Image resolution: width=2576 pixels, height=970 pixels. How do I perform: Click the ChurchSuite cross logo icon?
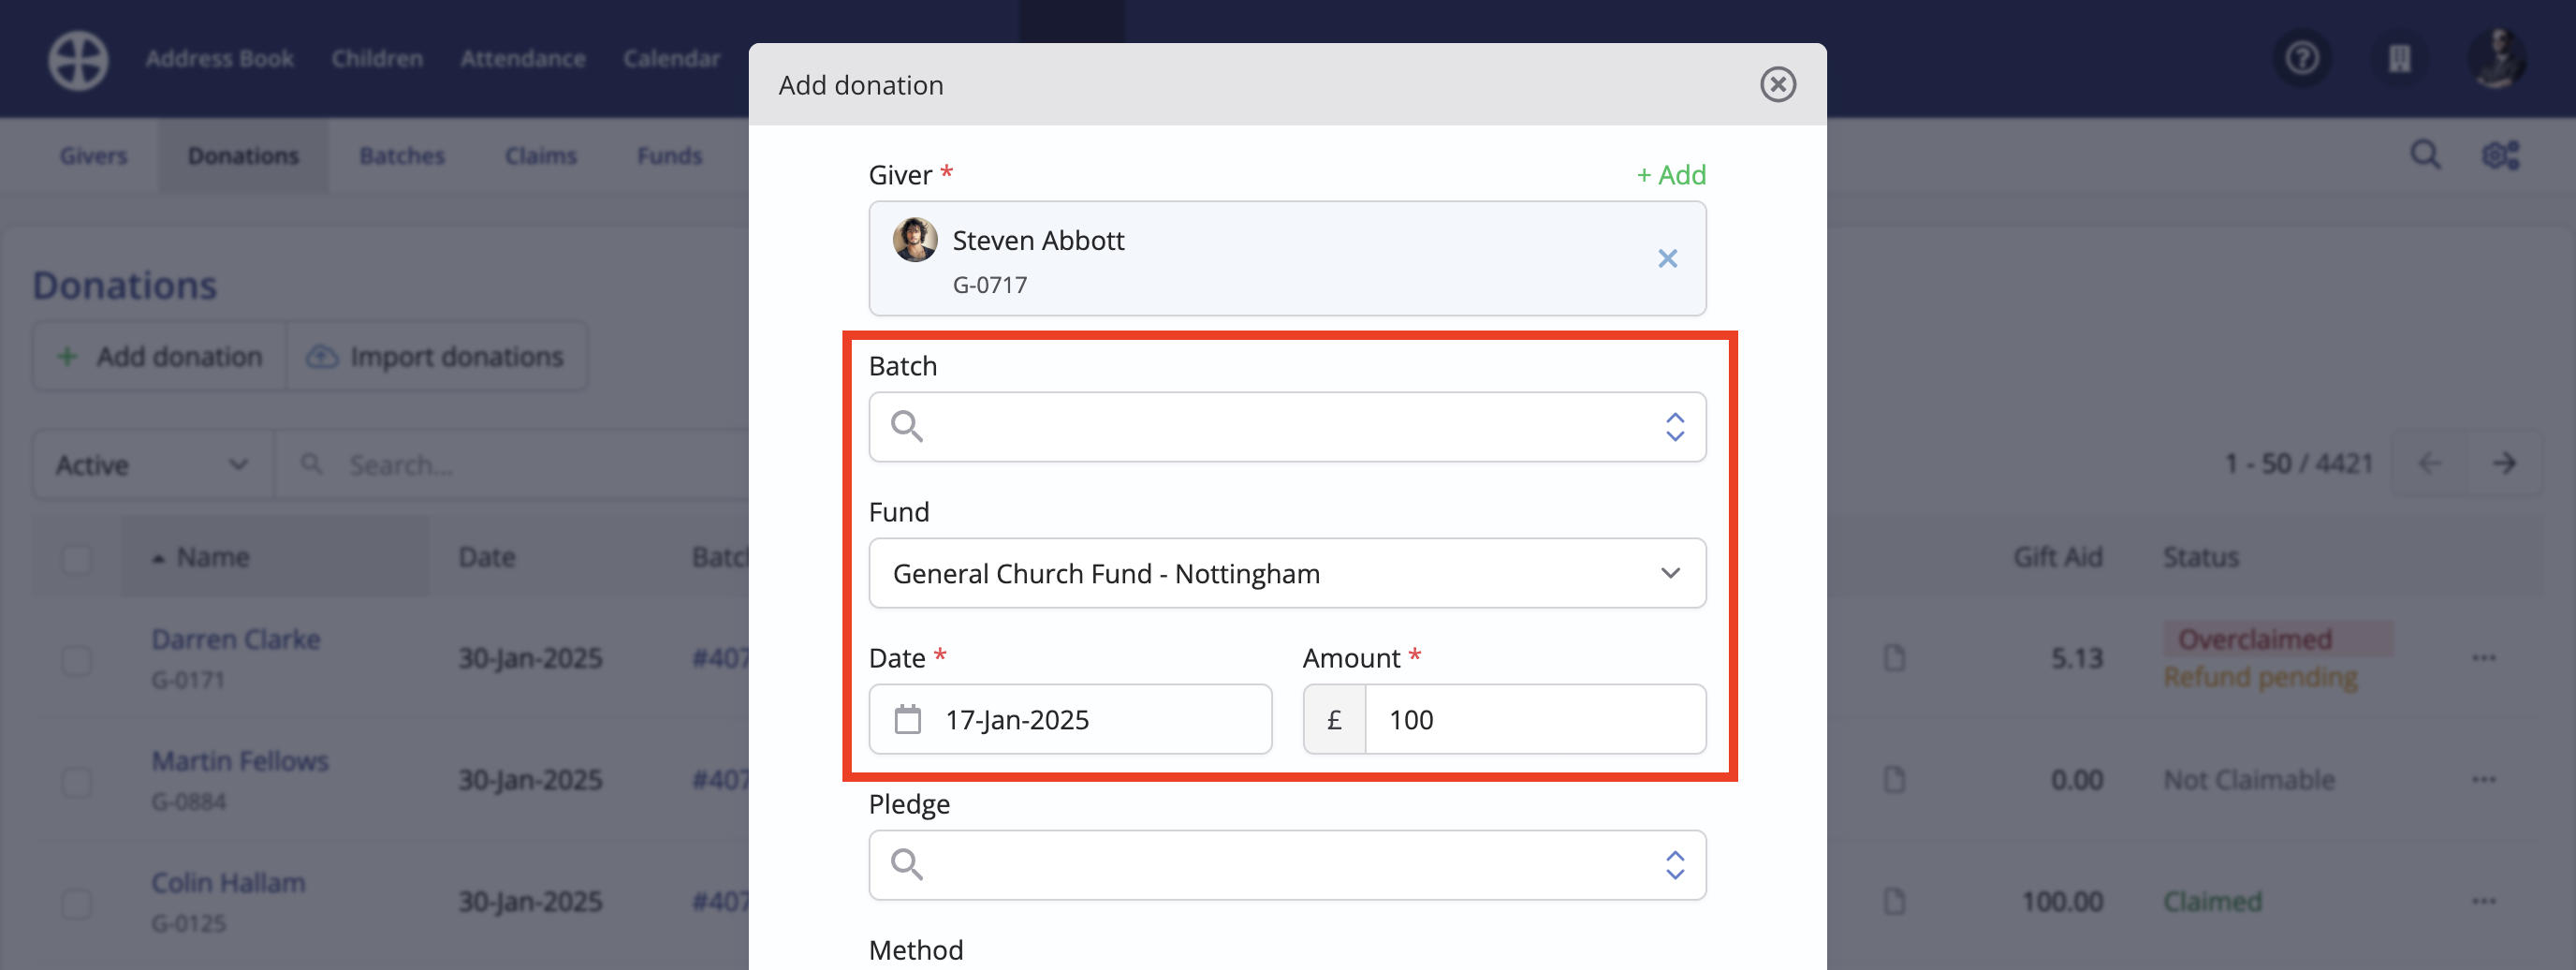pos(78,60)
